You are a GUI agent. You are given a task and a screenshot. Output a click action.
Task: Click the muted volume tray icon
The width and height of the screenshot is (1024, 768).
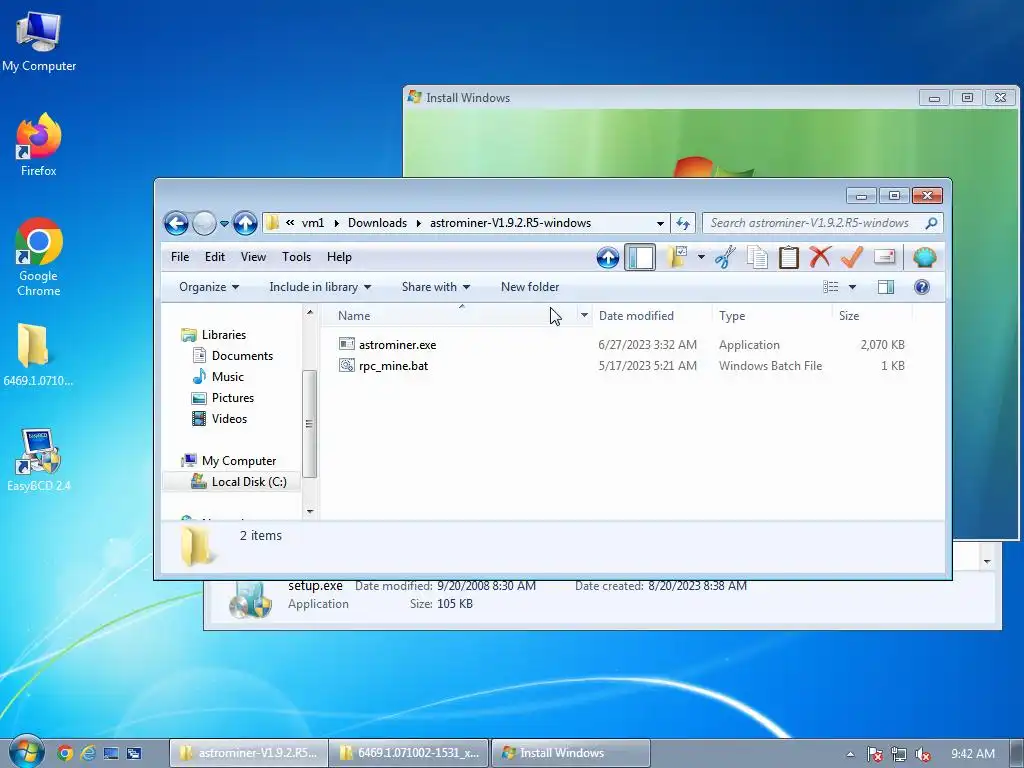pyautogui.click(x=923, y=754)
